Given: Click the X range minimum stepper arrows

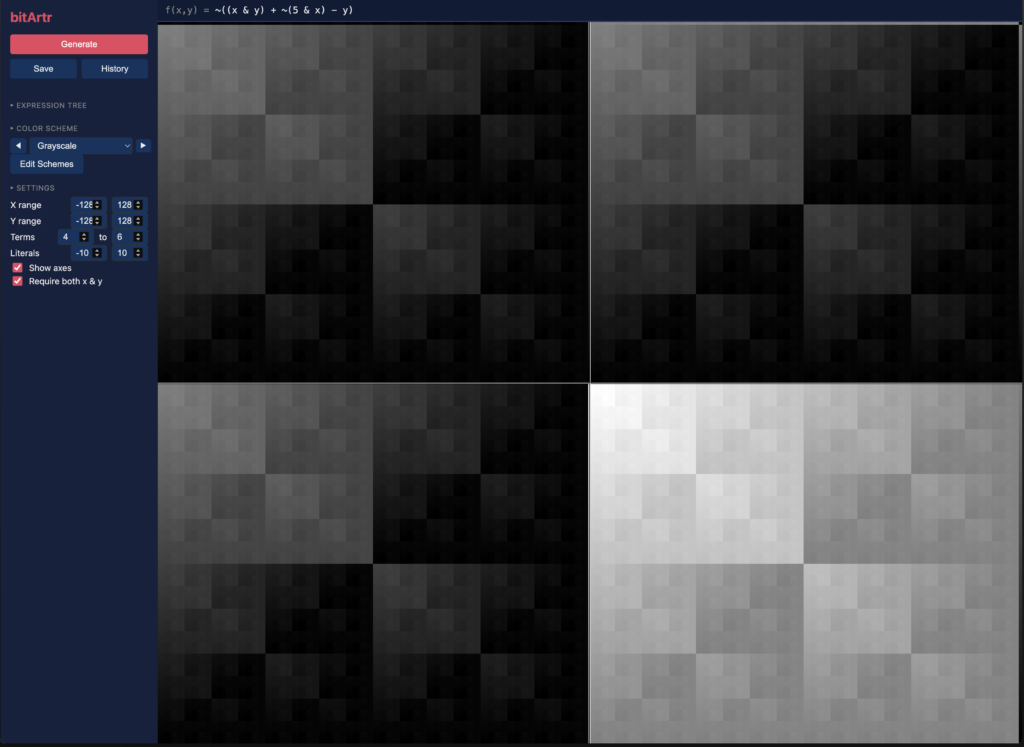Looking at the screenshot, I should pyautogui.click(x=97, y=205).
